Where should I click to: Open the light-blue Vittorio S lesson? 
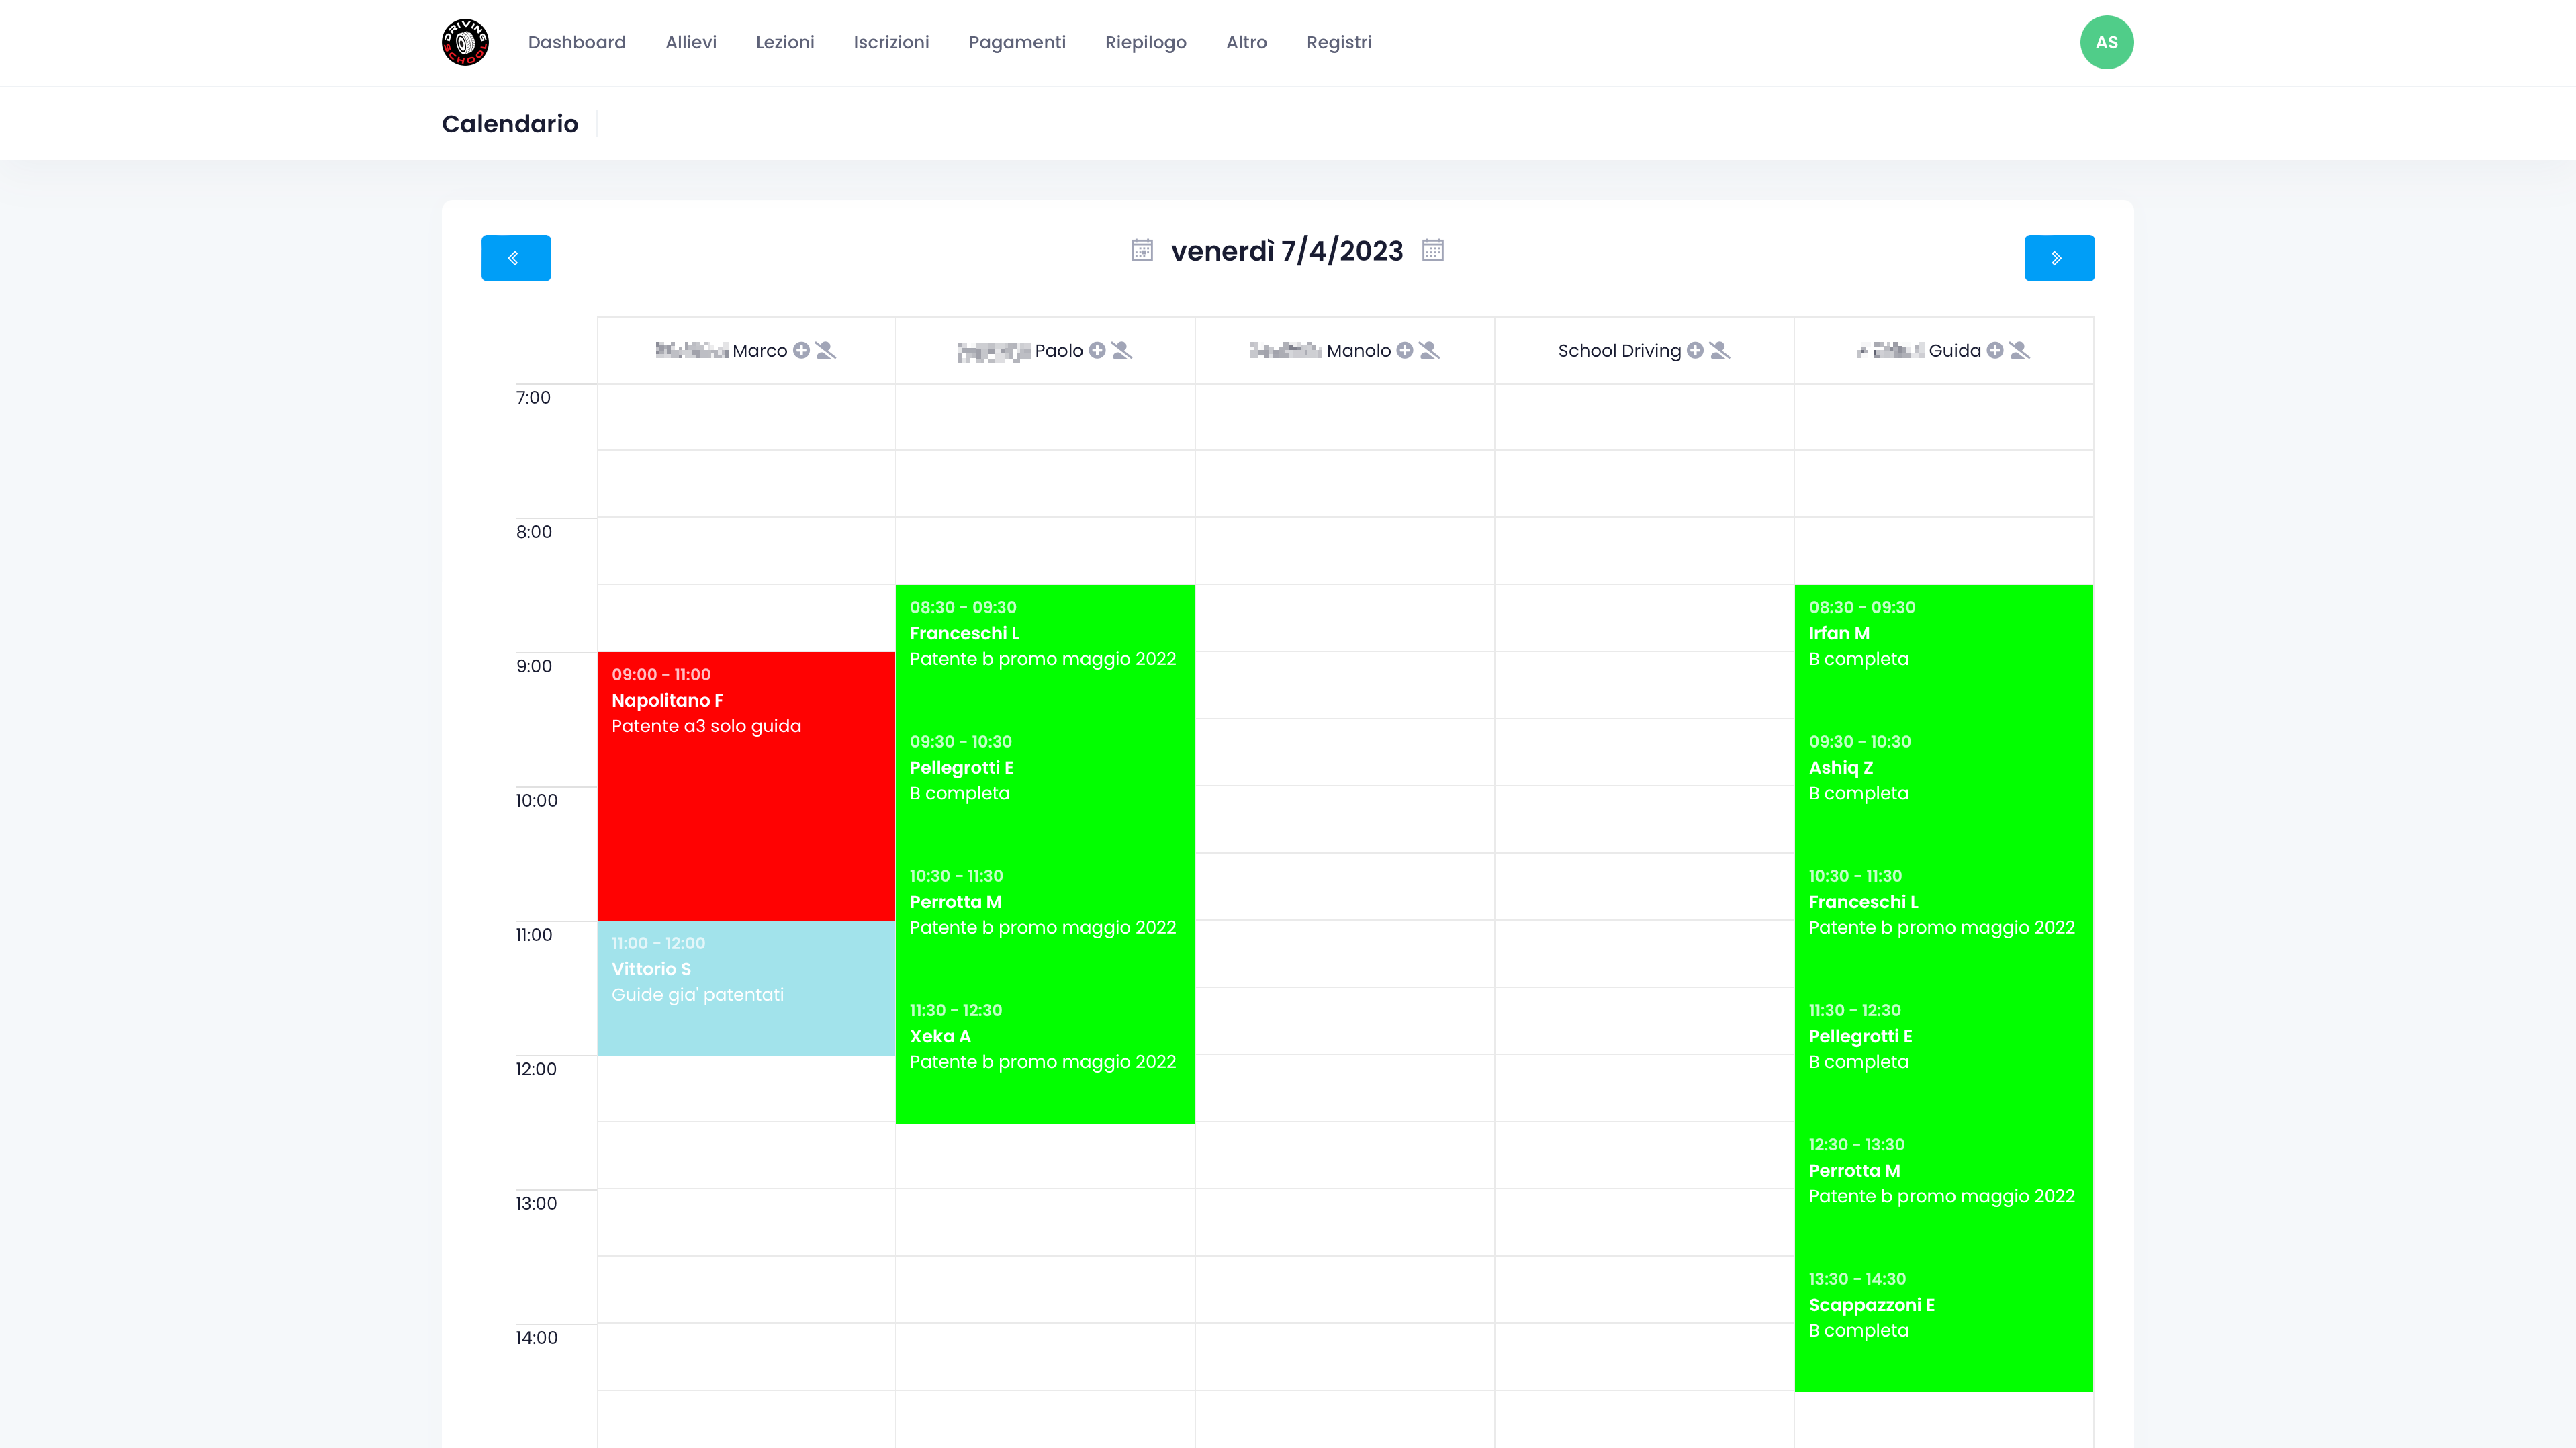pyautogui.click(x=746, y=988)
